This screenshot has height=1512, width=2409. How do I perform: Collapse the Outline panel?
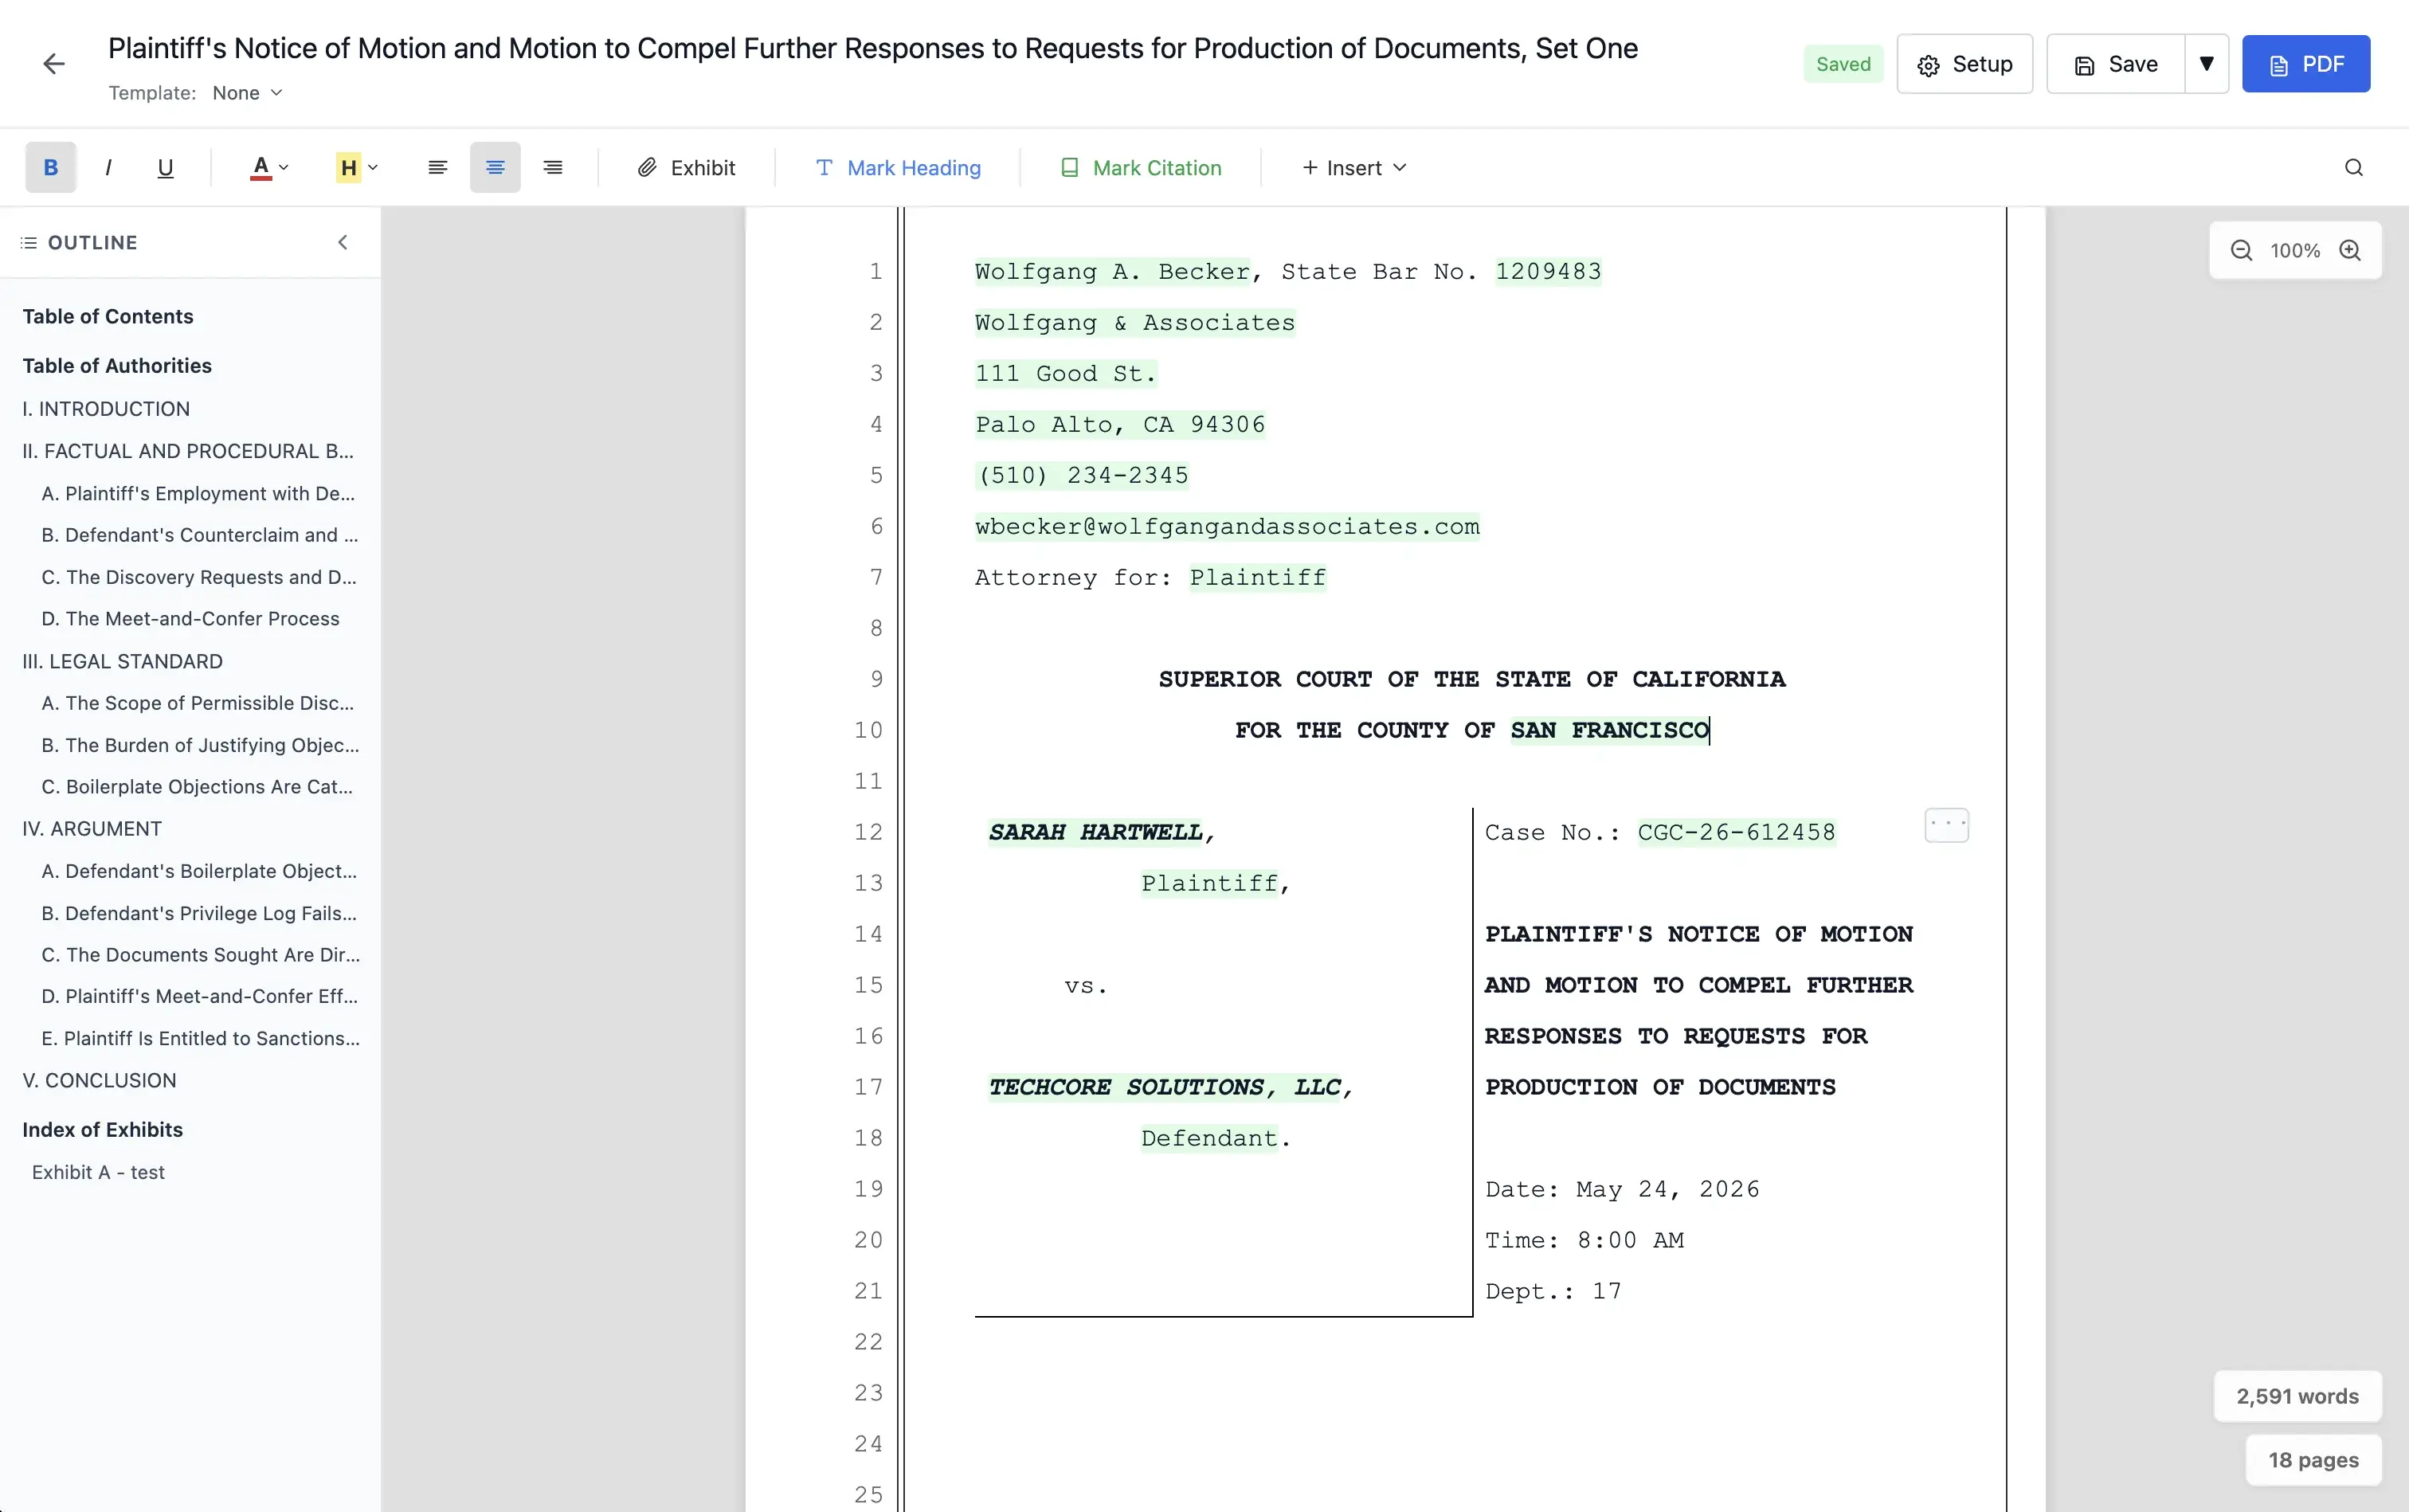pyautogui.click(x=343, y=242)
